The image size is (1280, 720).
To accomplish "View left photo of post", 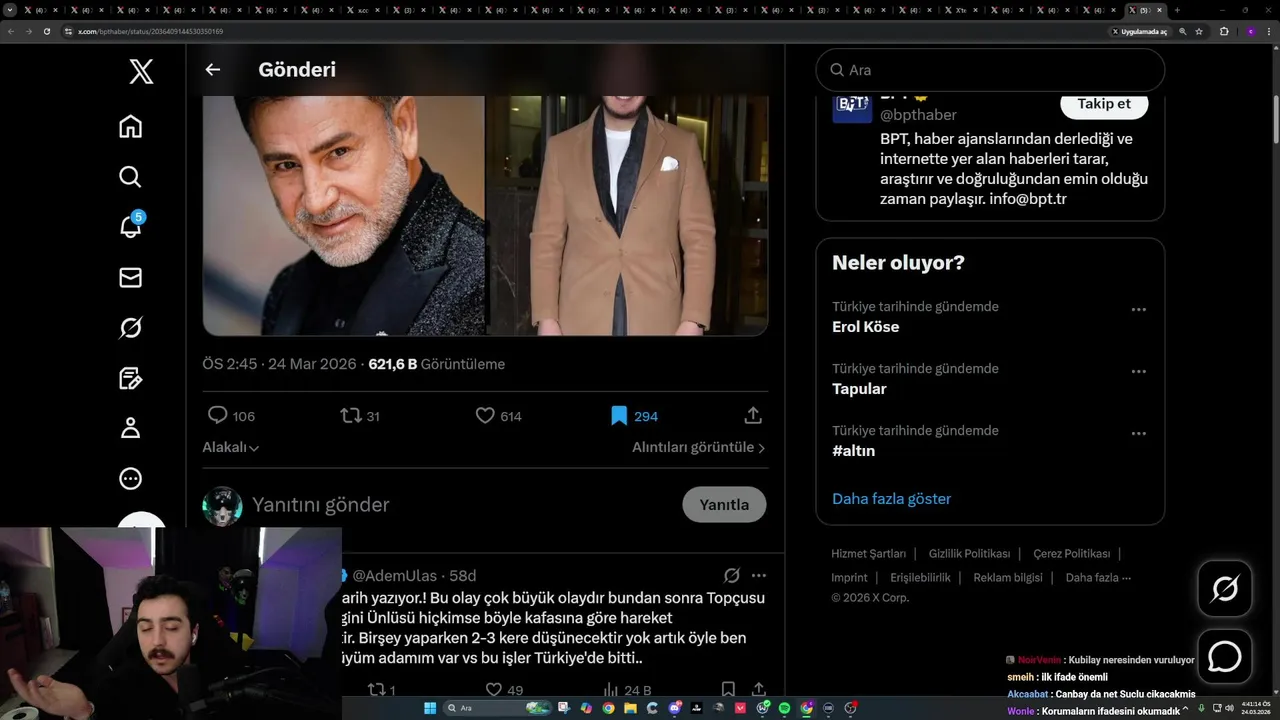I will pyautogui.click(x=343, y=215).
